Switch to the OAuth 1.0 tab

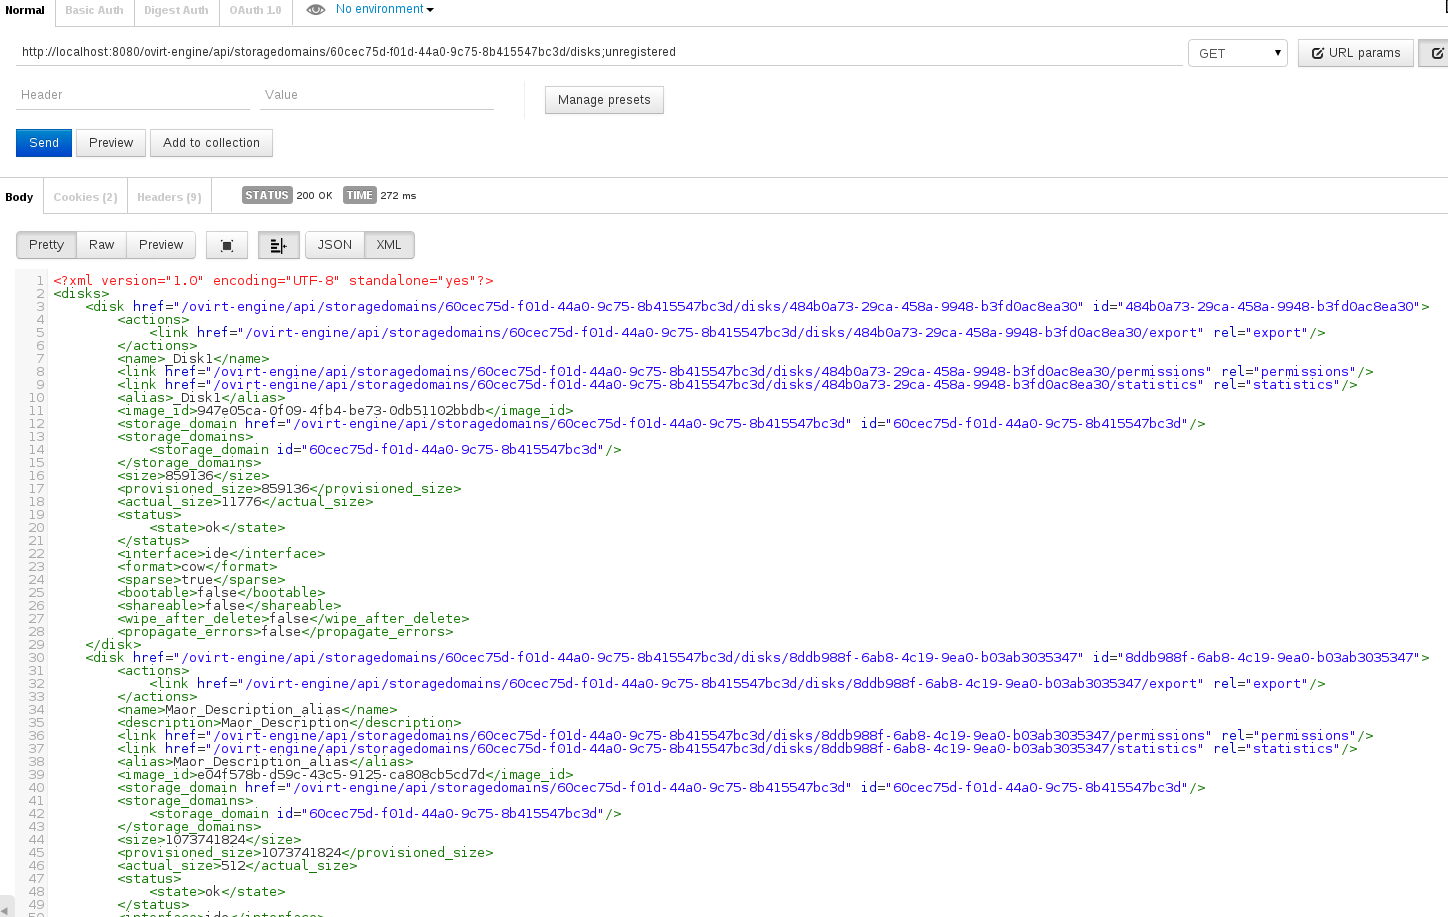[255, 11]
